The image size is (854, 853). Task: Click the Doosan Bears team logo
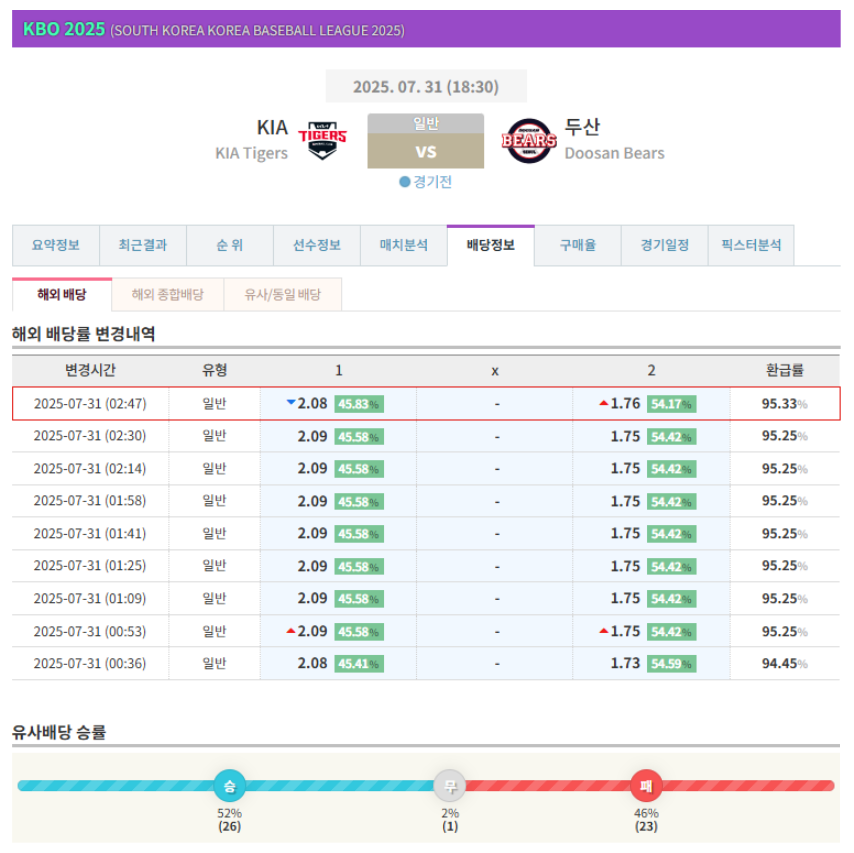[529, 141]
